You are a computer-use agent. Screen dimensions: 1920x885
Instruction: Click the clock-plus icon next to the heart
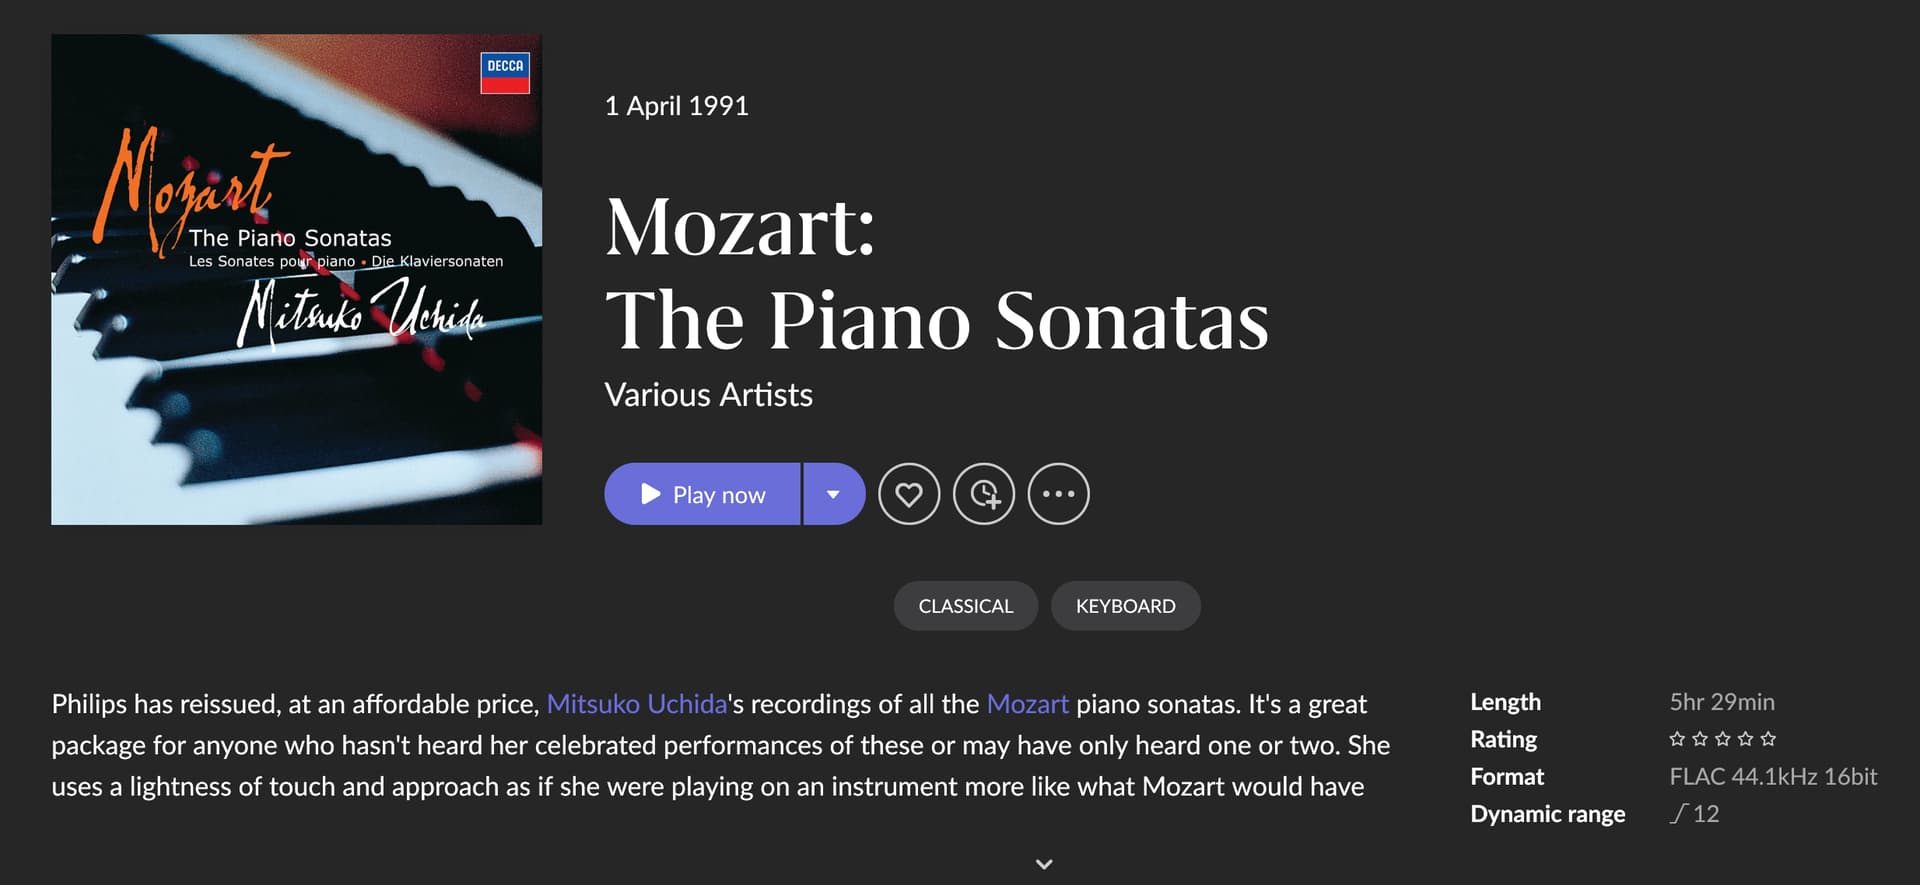(984, 494)
